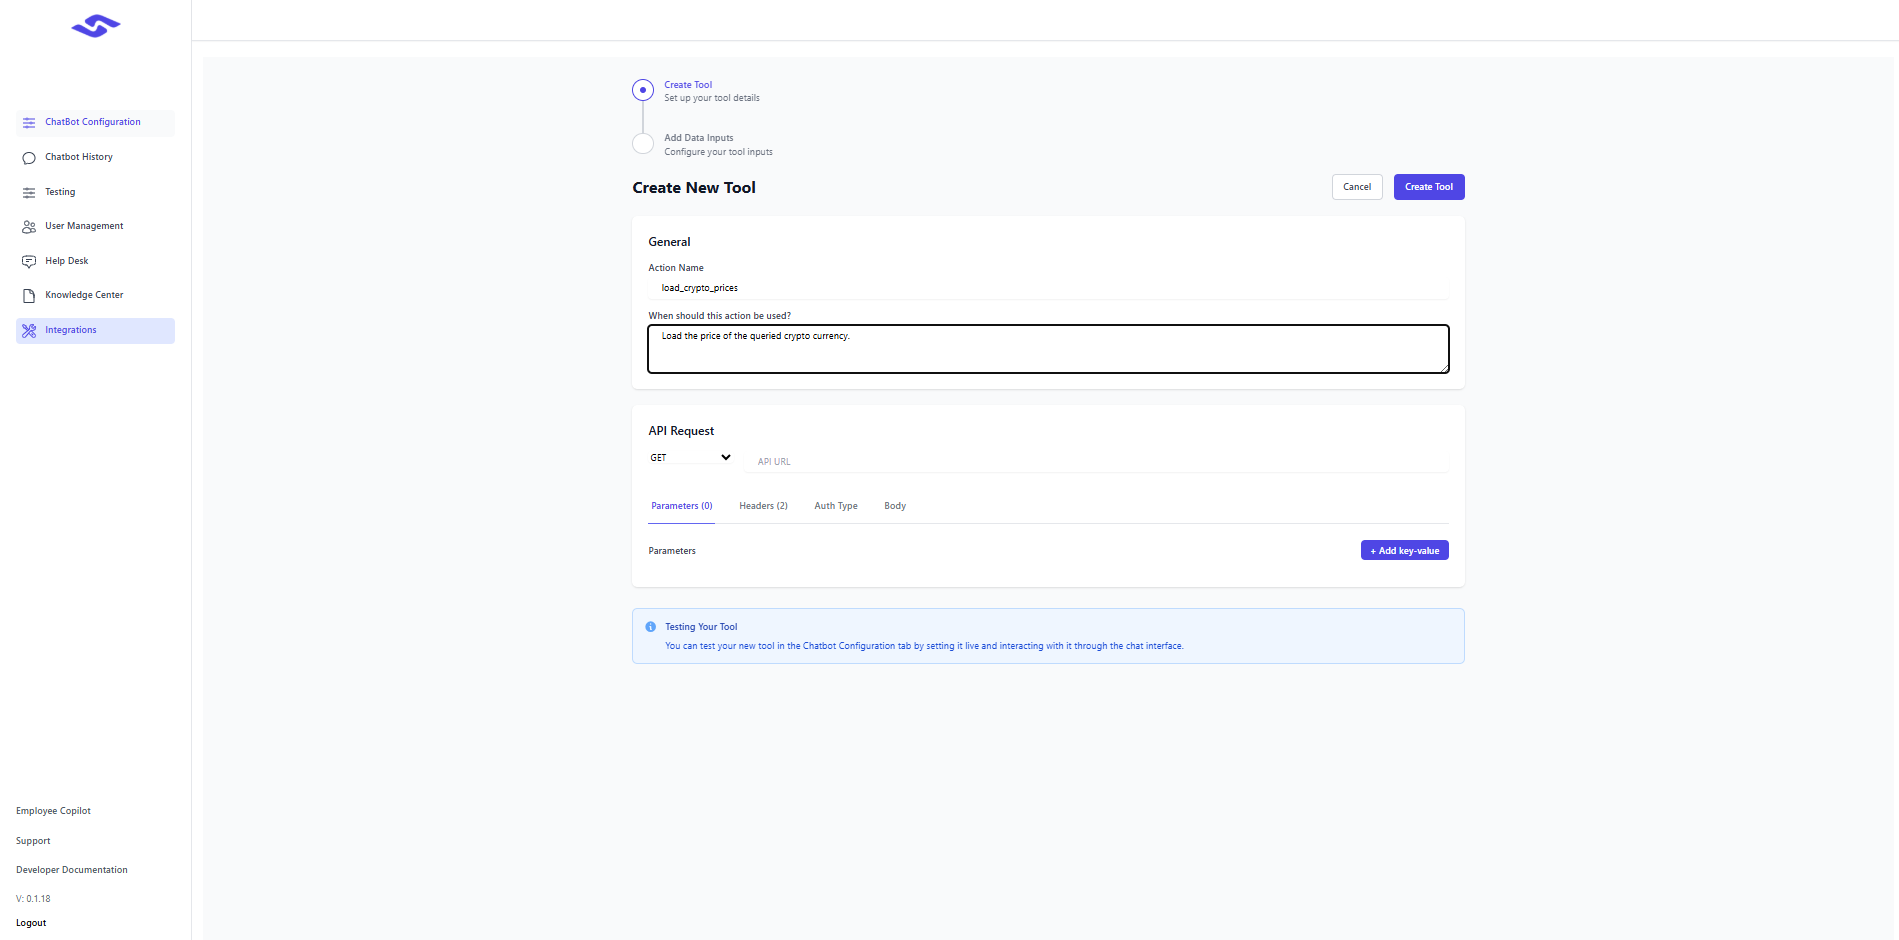Add a parameter with Add key-value button
The image size is (1899, 940).
click(1404, 551)
